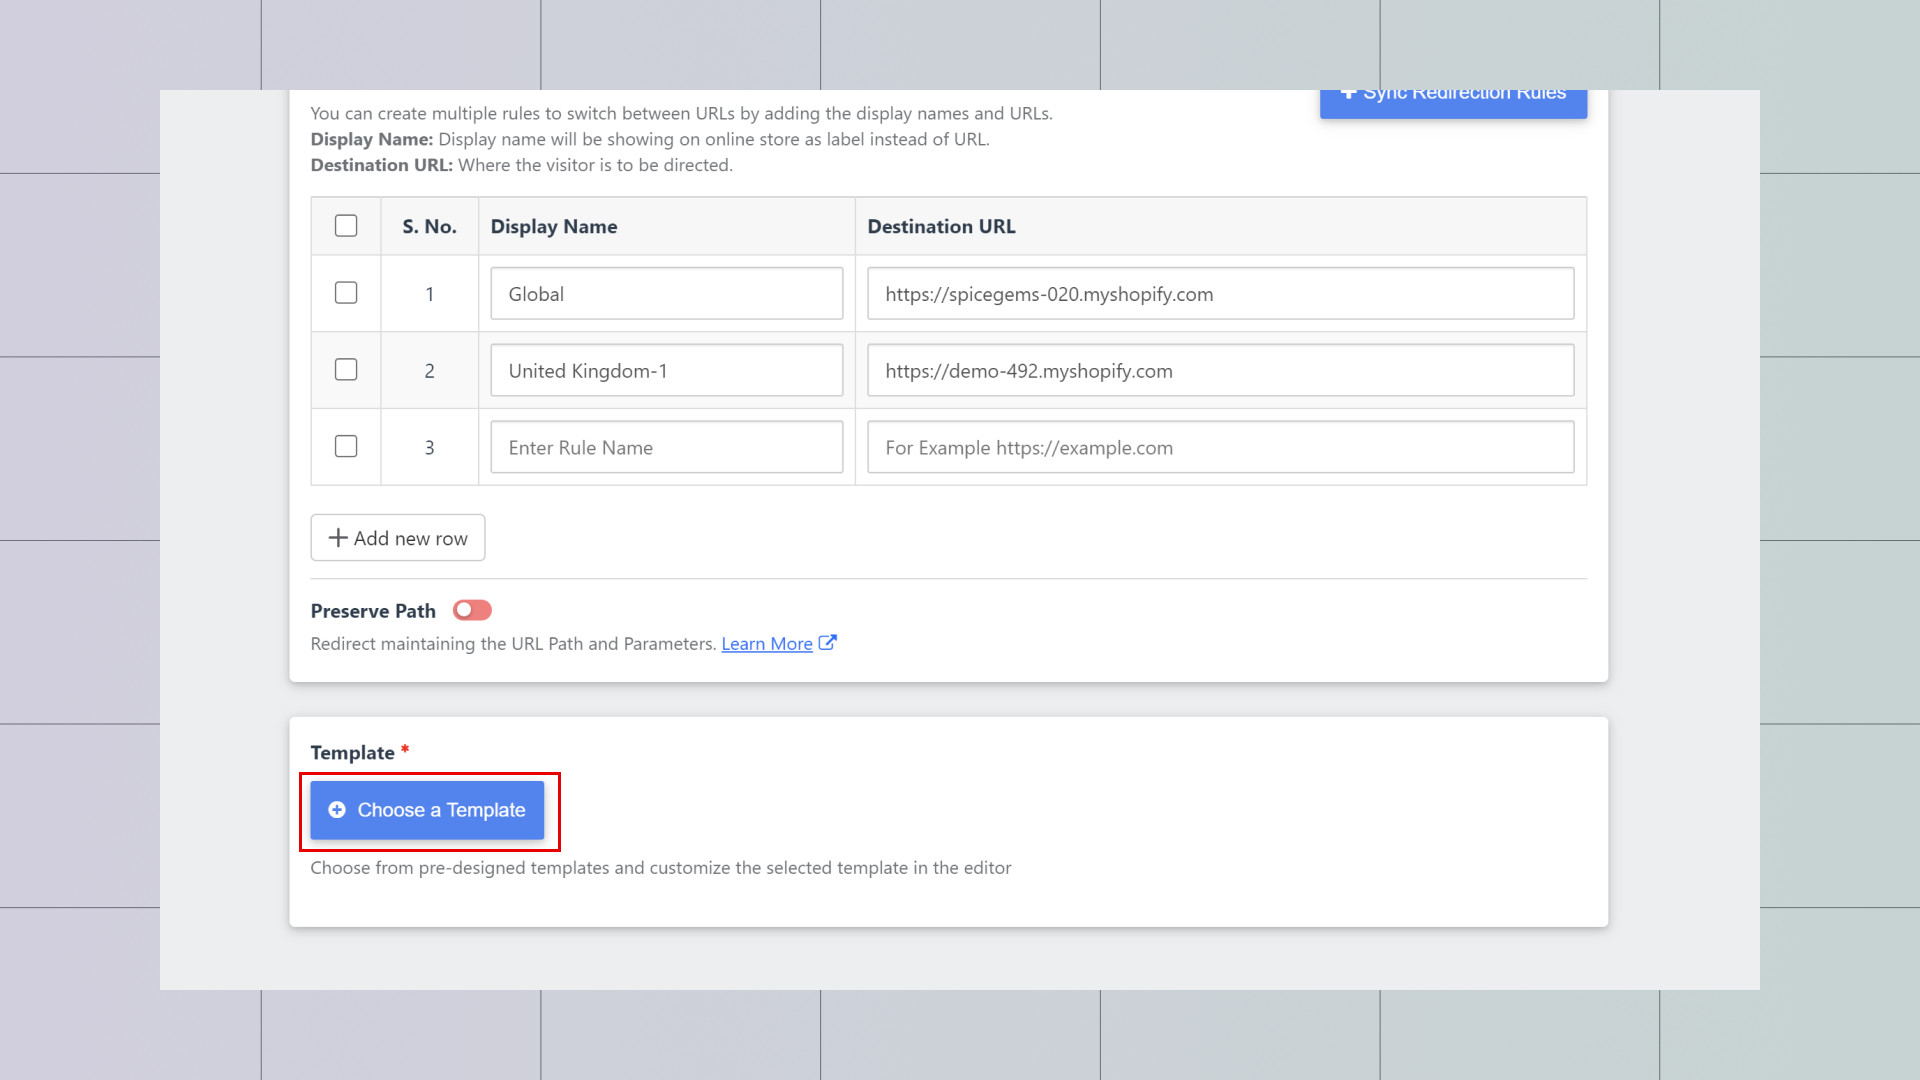Click the spicegems-020 destination URL field
The width and height of the screenshot is (1920, 1080).
click(1221, 294)
